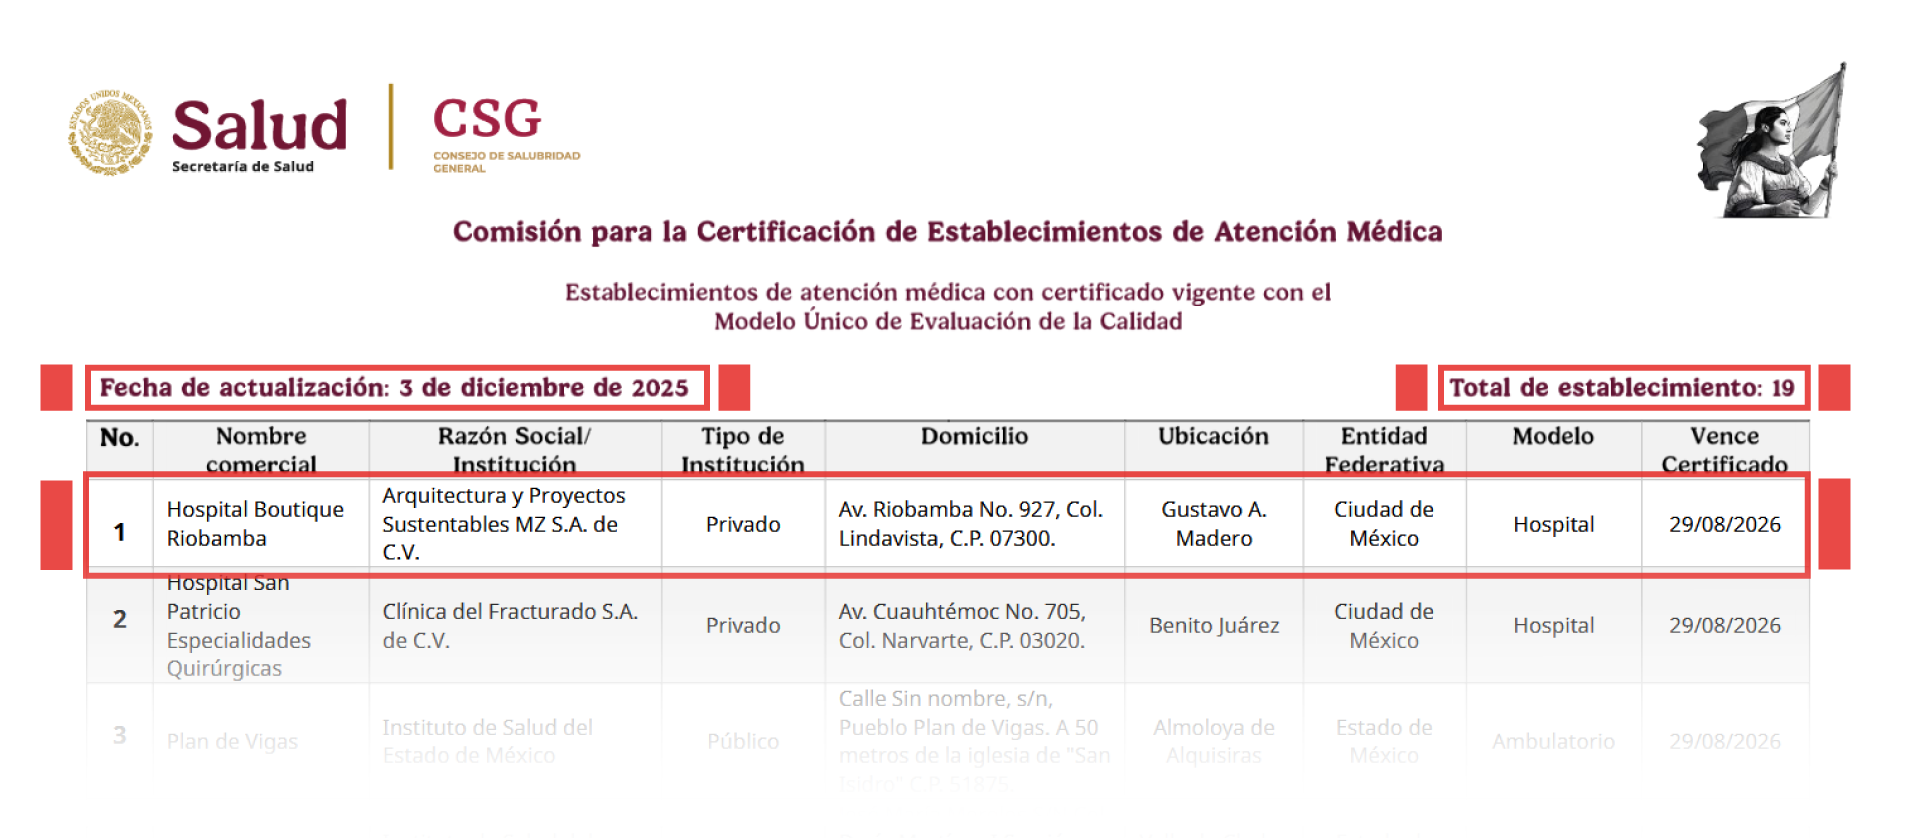
Task: Click address 'Calle Sin nombre, s/n' cell
Action: pyautogui.click(x=974, y=741)
